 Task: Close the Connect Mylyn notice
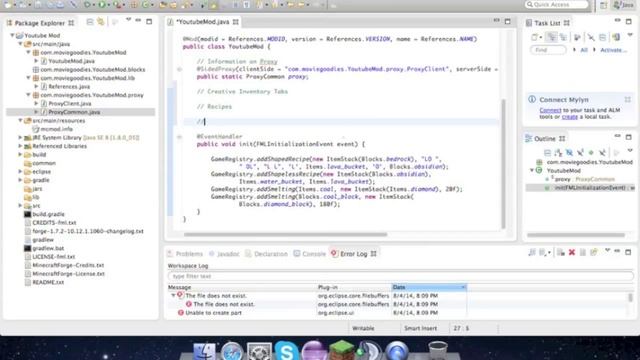pos(627,100)
